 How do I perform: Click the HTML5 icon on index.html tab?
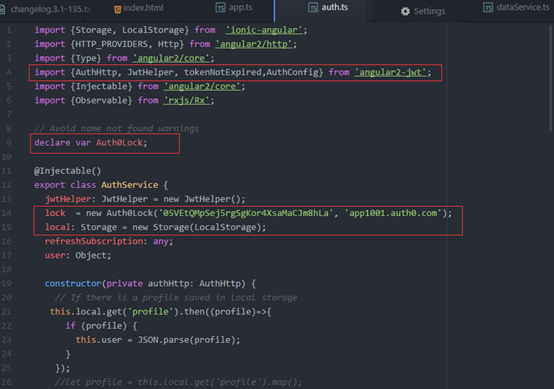click(118, 10)
